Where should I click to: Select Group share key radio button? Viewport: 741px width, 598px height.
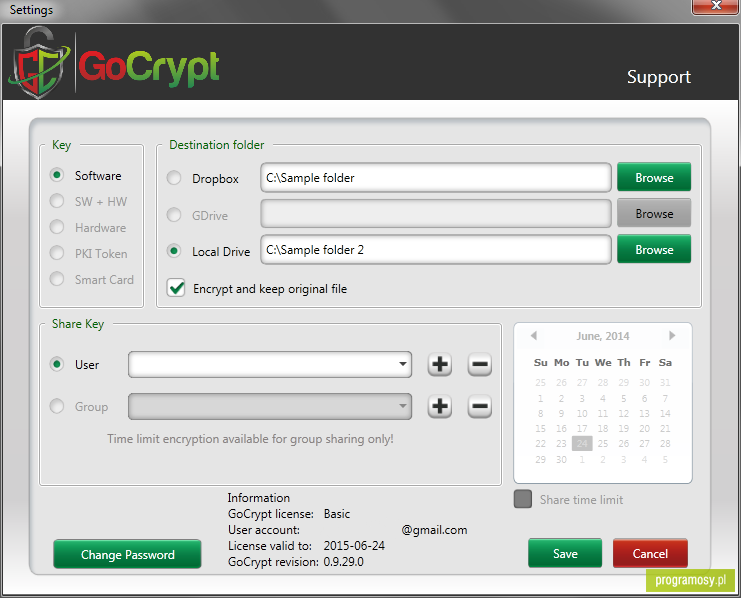(x=57, y=406)
